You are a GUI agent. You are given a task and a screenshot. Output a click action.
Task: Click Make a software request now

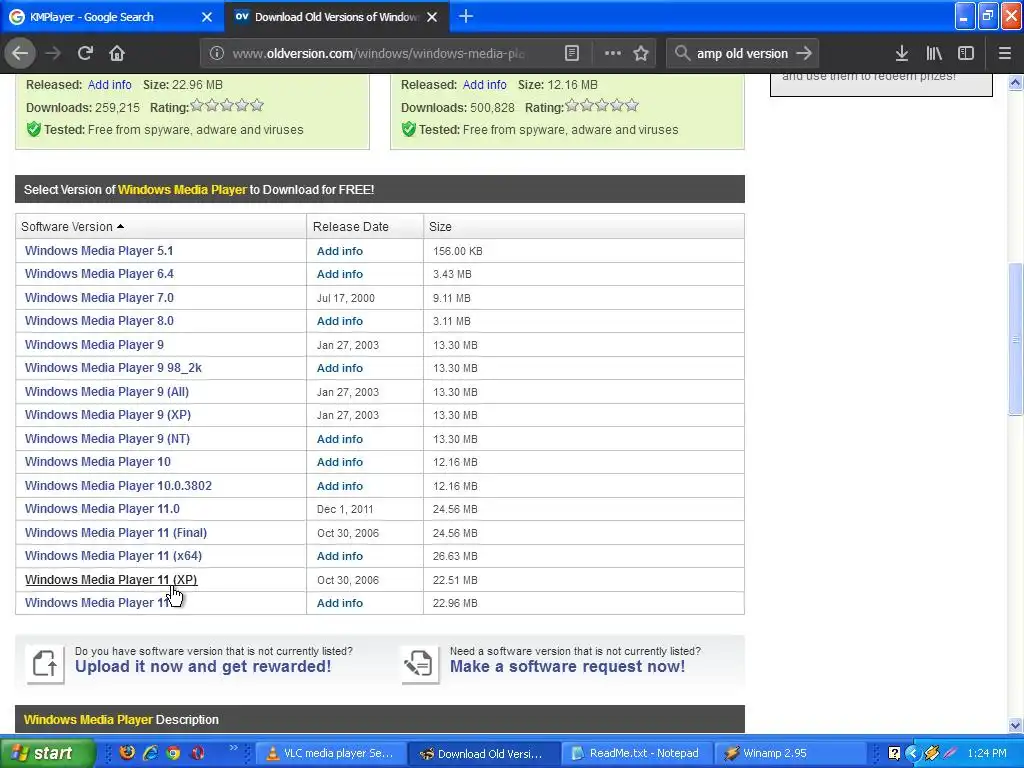[x=568, y=667]
